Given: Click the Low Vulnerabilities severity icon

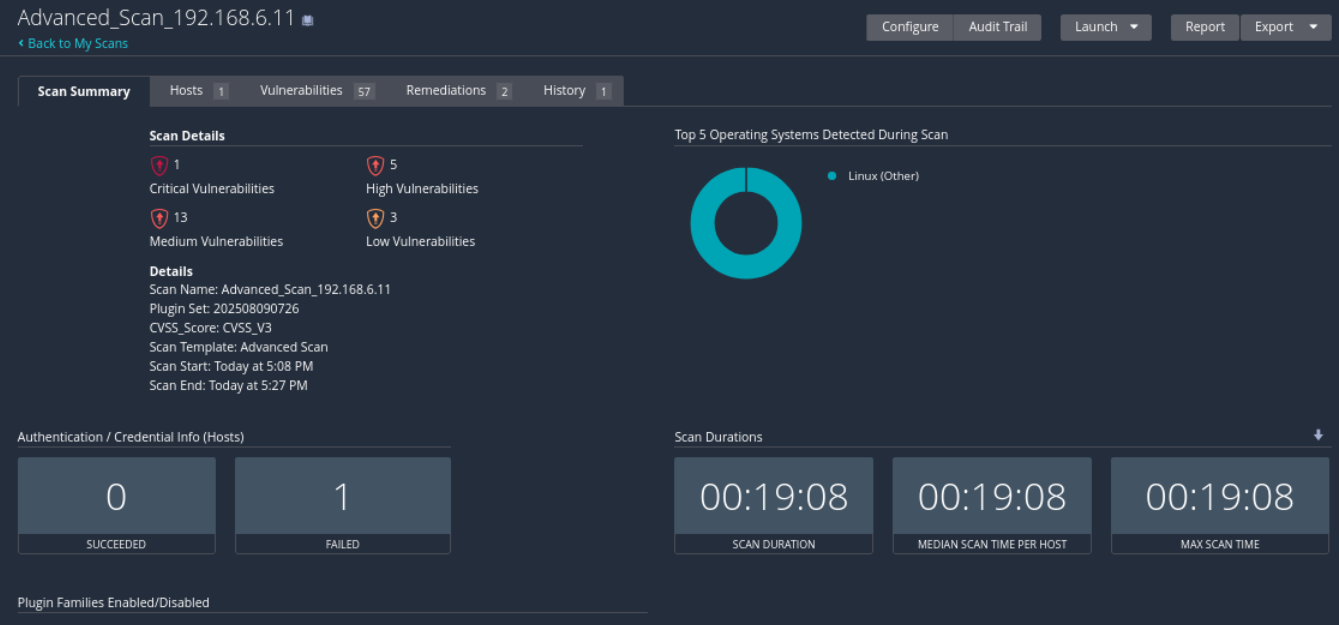Looking at the screenshot, I should 375,218.
